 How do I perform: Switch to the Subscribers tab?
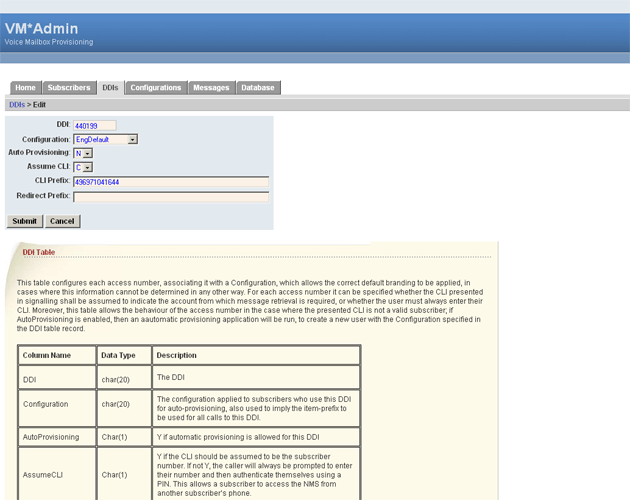point(69,88)
